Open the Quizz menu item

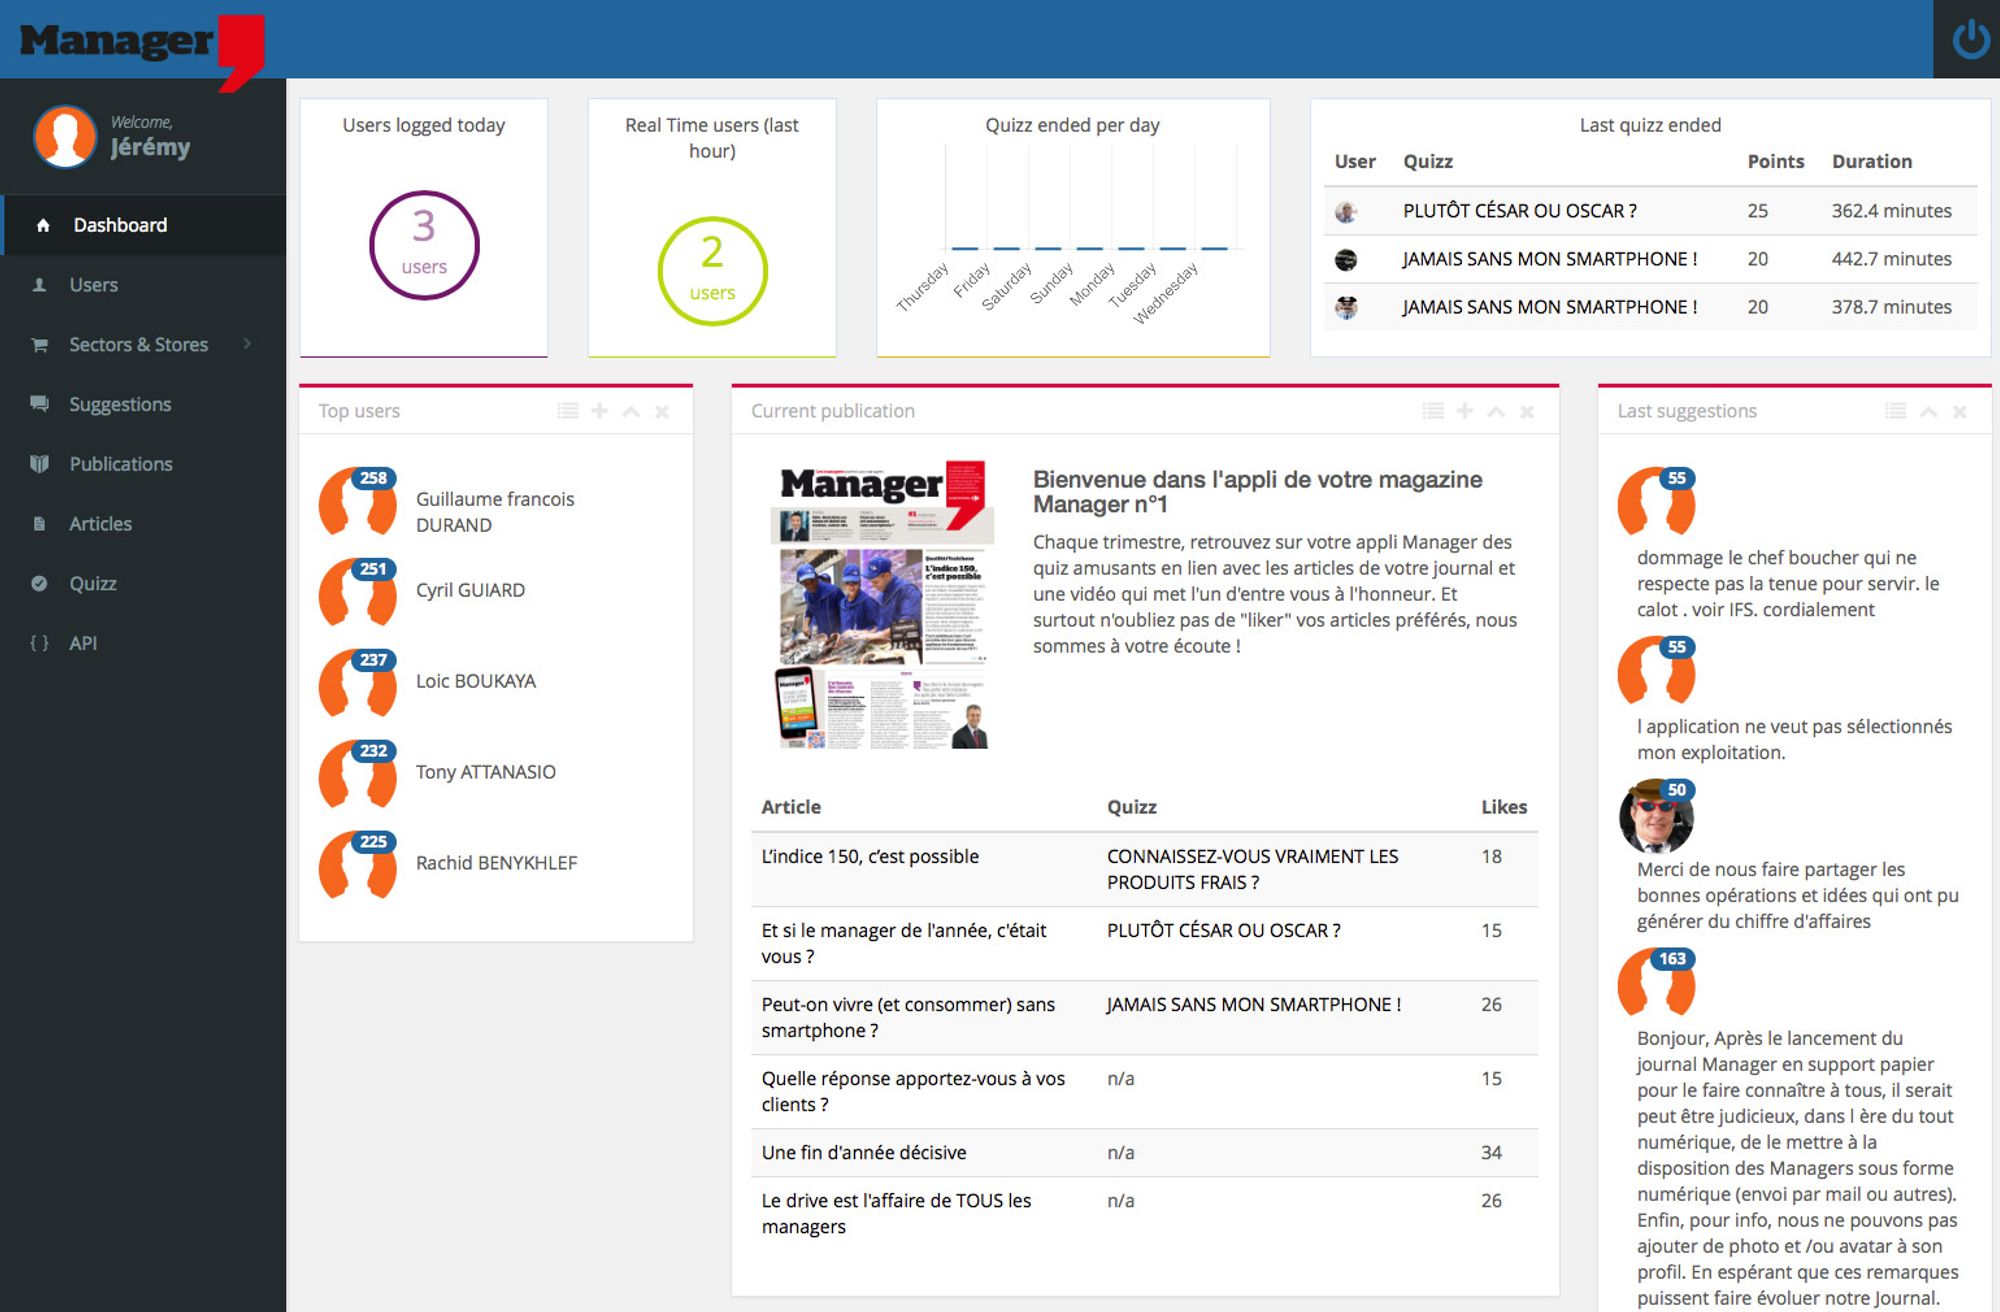tap(143, 583)
